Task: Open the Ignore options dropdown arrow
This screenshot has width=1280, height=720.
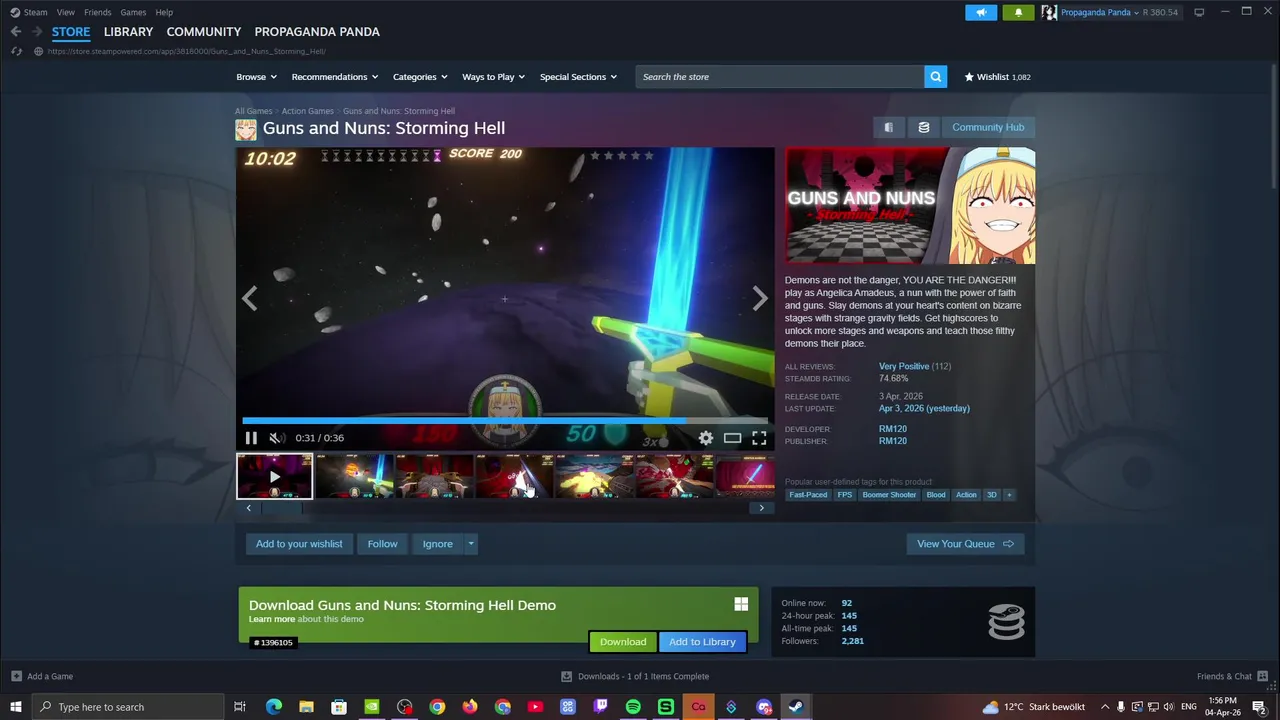Action: pos(471,544)
